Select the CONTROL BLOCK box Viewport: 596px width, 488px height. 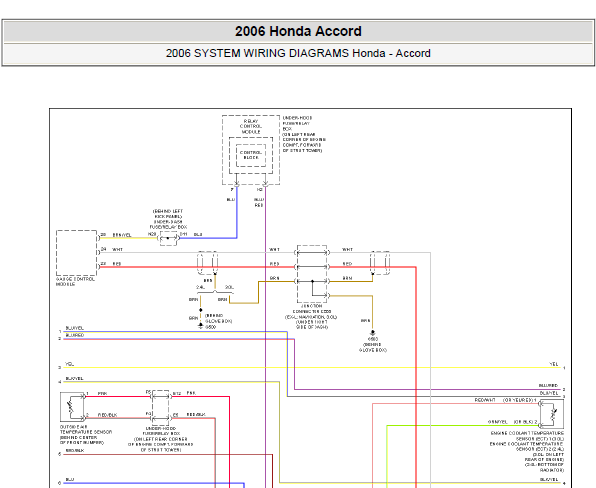(251, 155)
